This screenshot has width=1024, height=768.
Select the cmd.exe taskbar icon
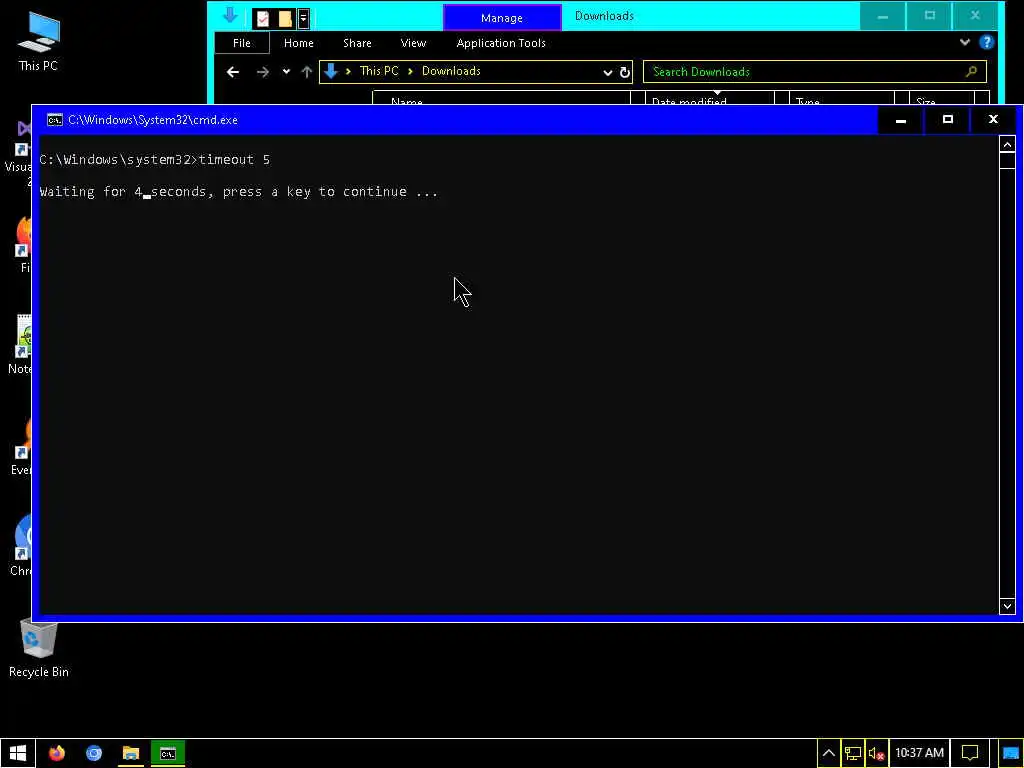click(x=168, y=753)
